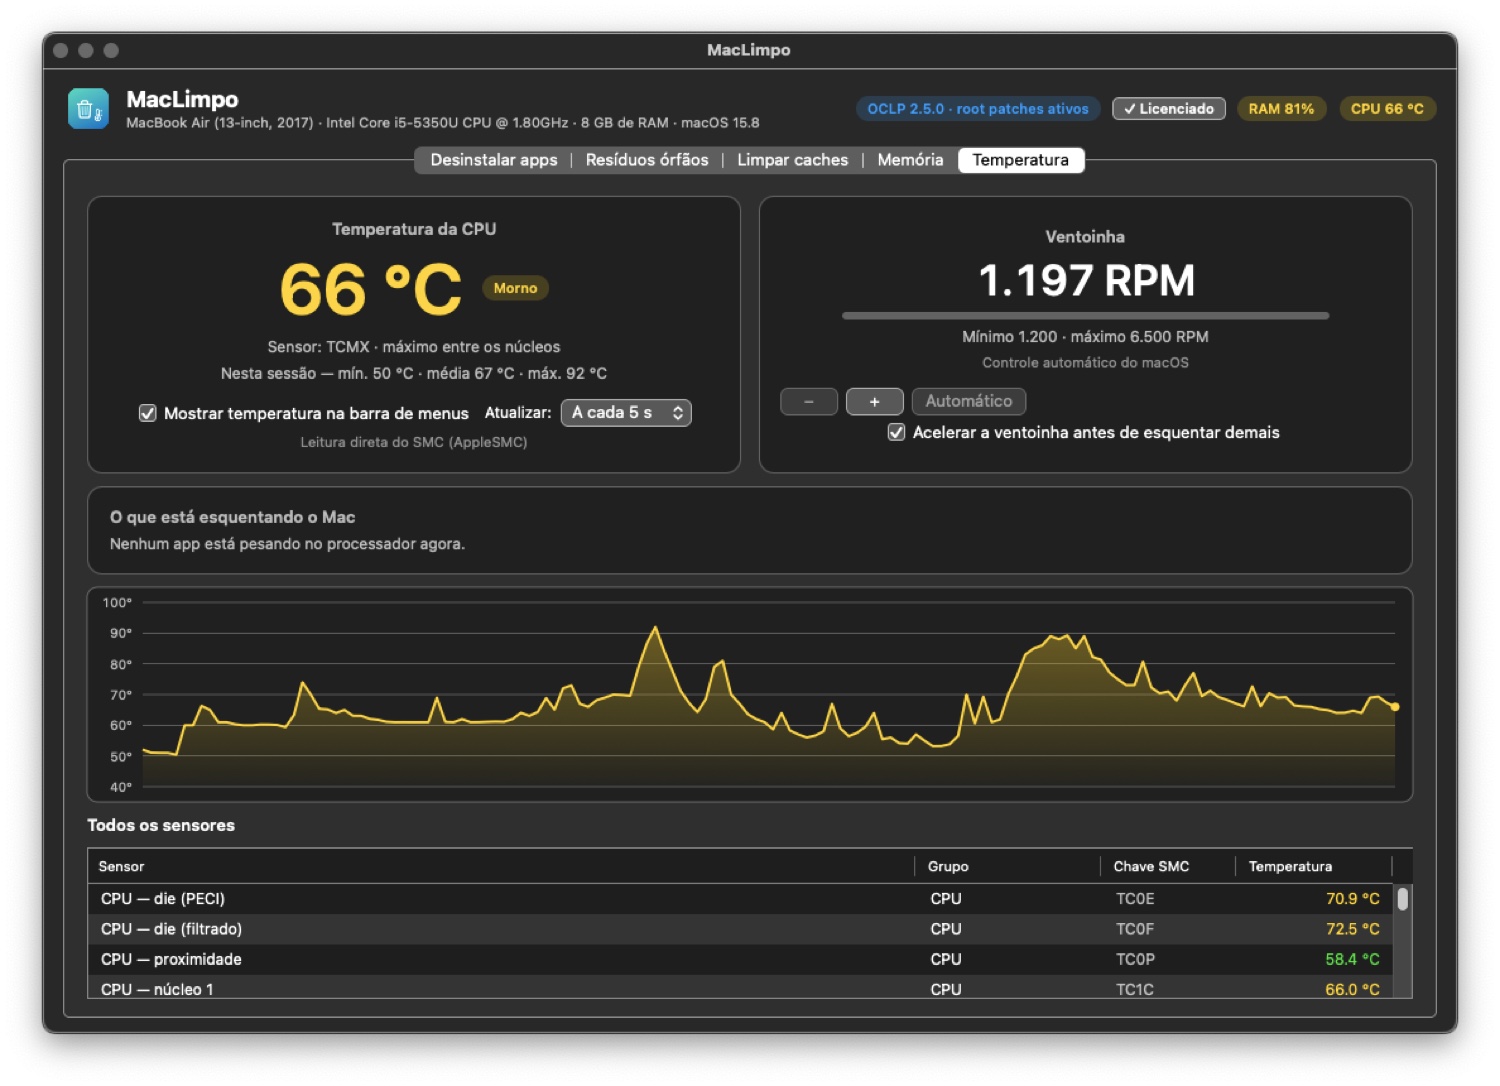Screen dimensions: 1500x1086
Task: Click the Automático fan button
Action: coord(969,401)
